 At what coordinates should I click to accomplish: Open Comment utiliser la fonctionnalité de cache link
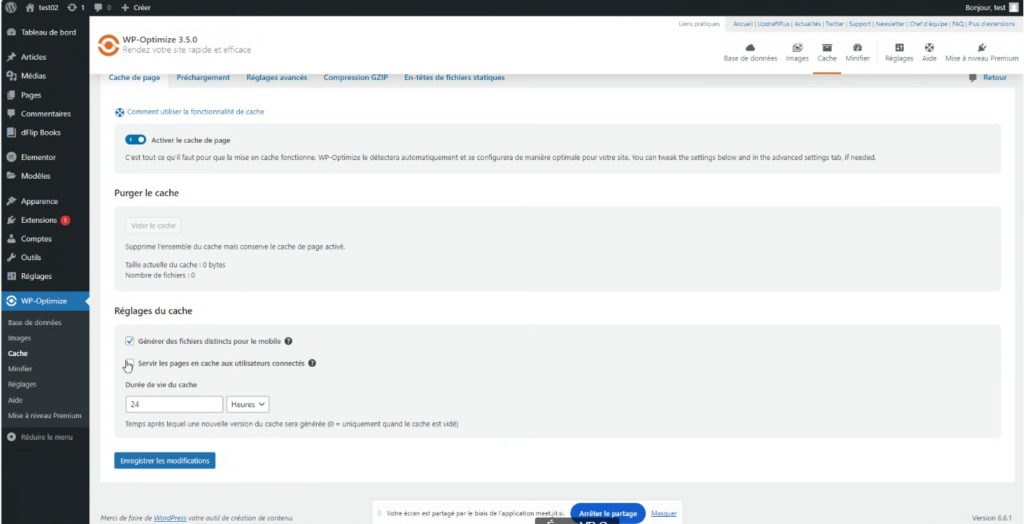pyautogui.click(x=194, y=112)
